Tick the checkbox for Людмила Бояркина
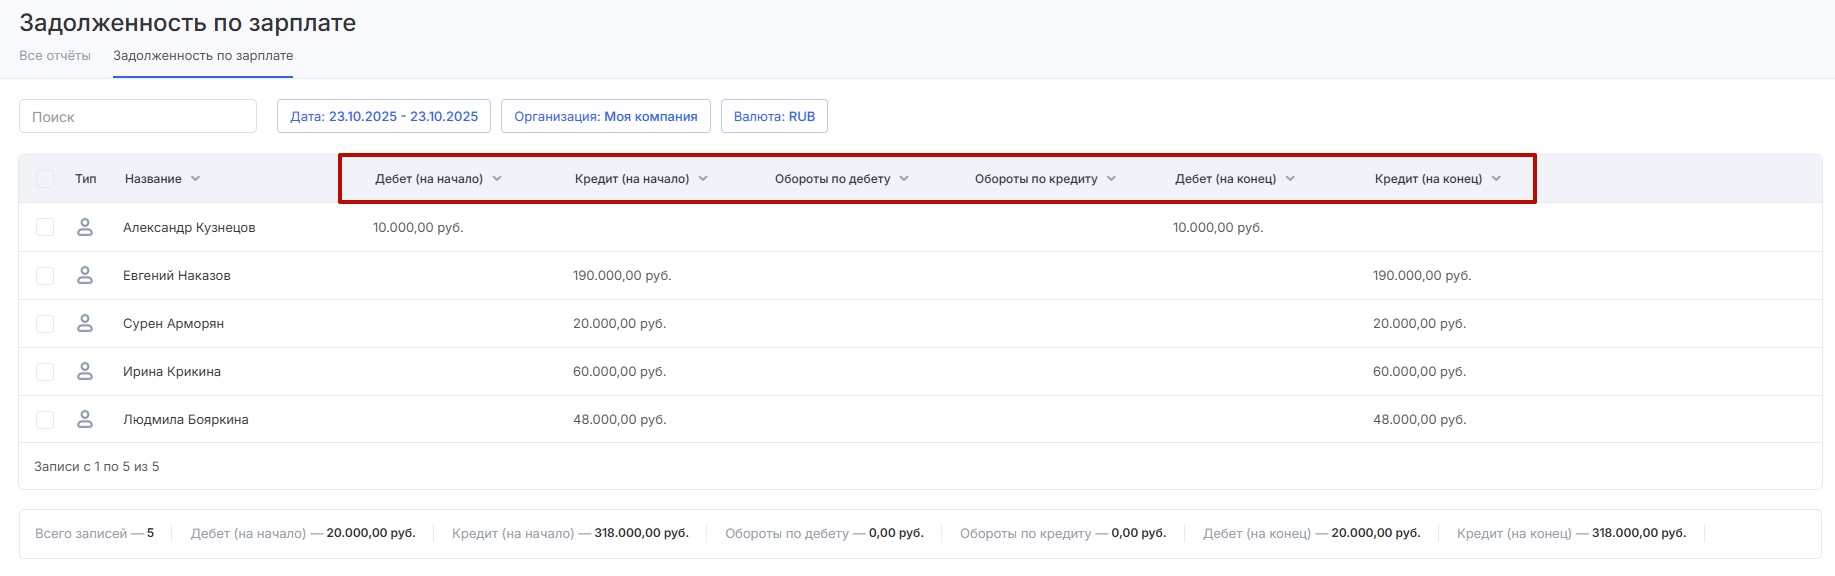Viewport: 1835px width, 576px height. coord(45,419)
